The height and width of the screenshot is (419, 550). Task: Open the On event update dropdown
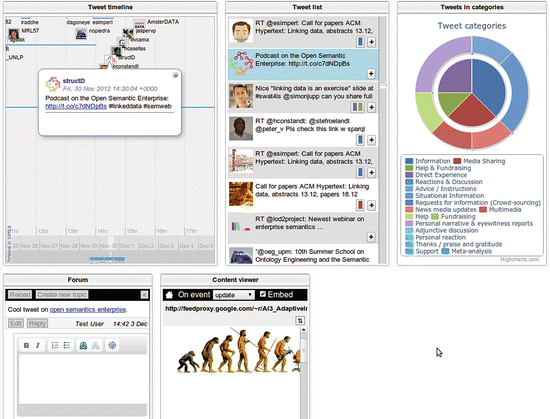tap(234, 295)
